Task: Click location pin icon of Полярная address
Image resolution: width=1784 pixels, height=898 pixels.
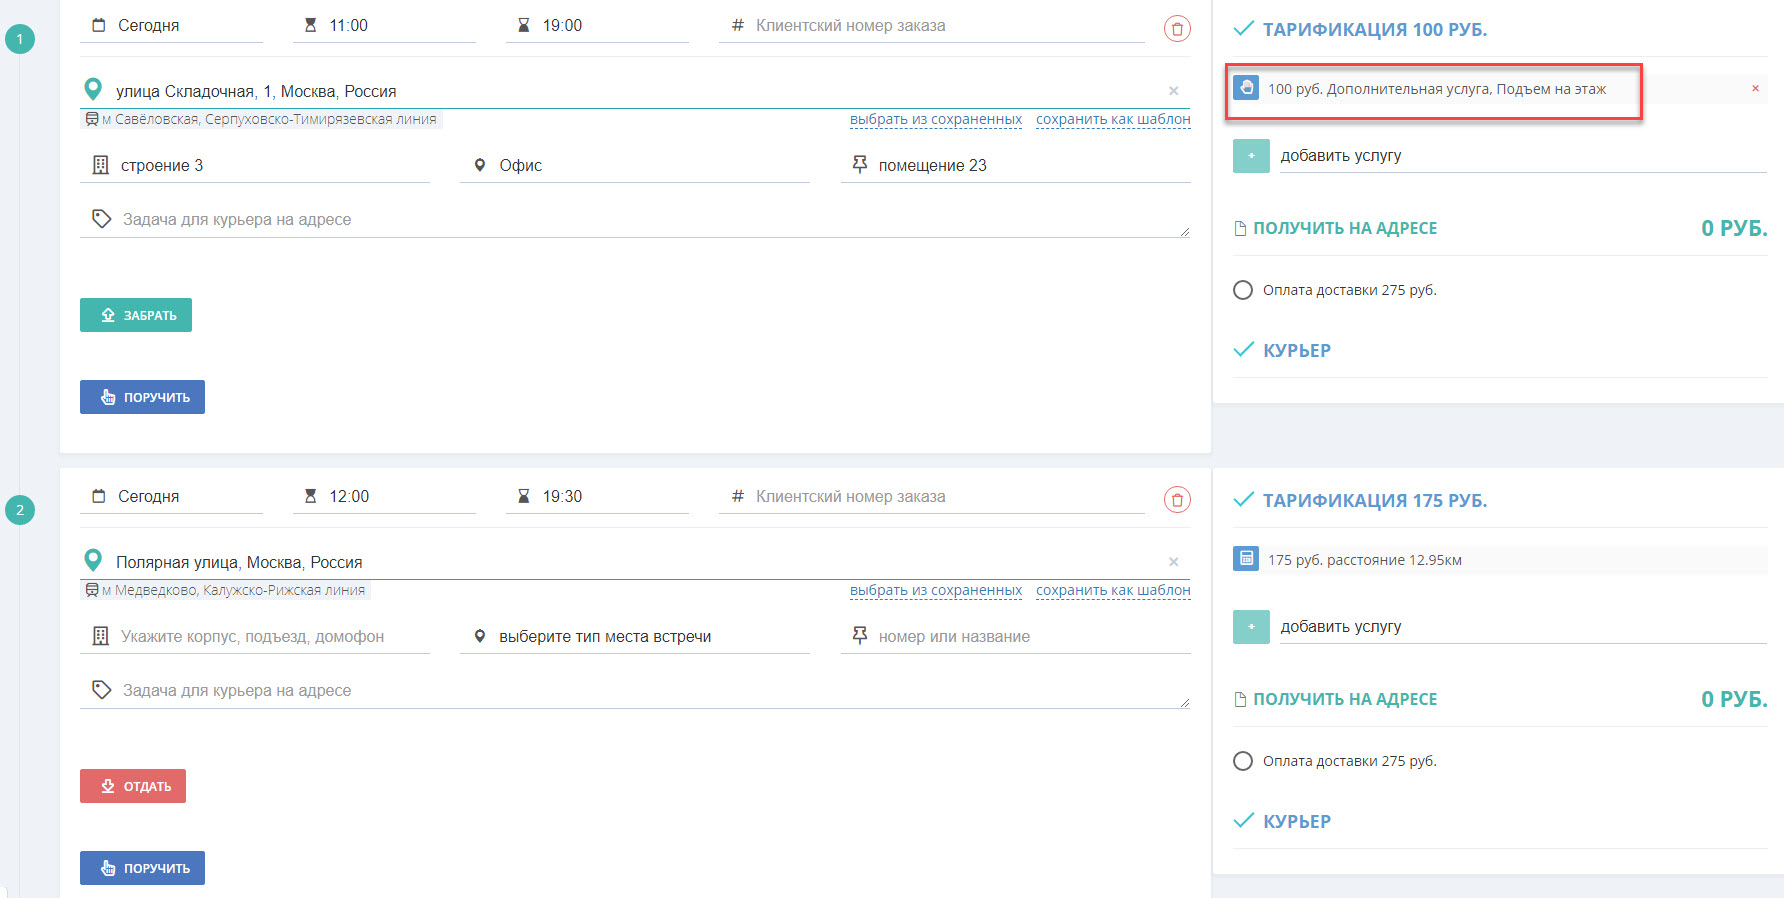Action: [93, 561]
